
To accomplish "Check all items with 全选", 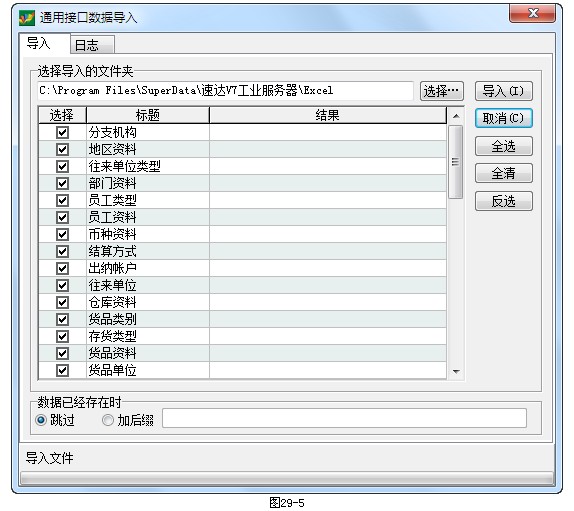I will click(503, 146).
